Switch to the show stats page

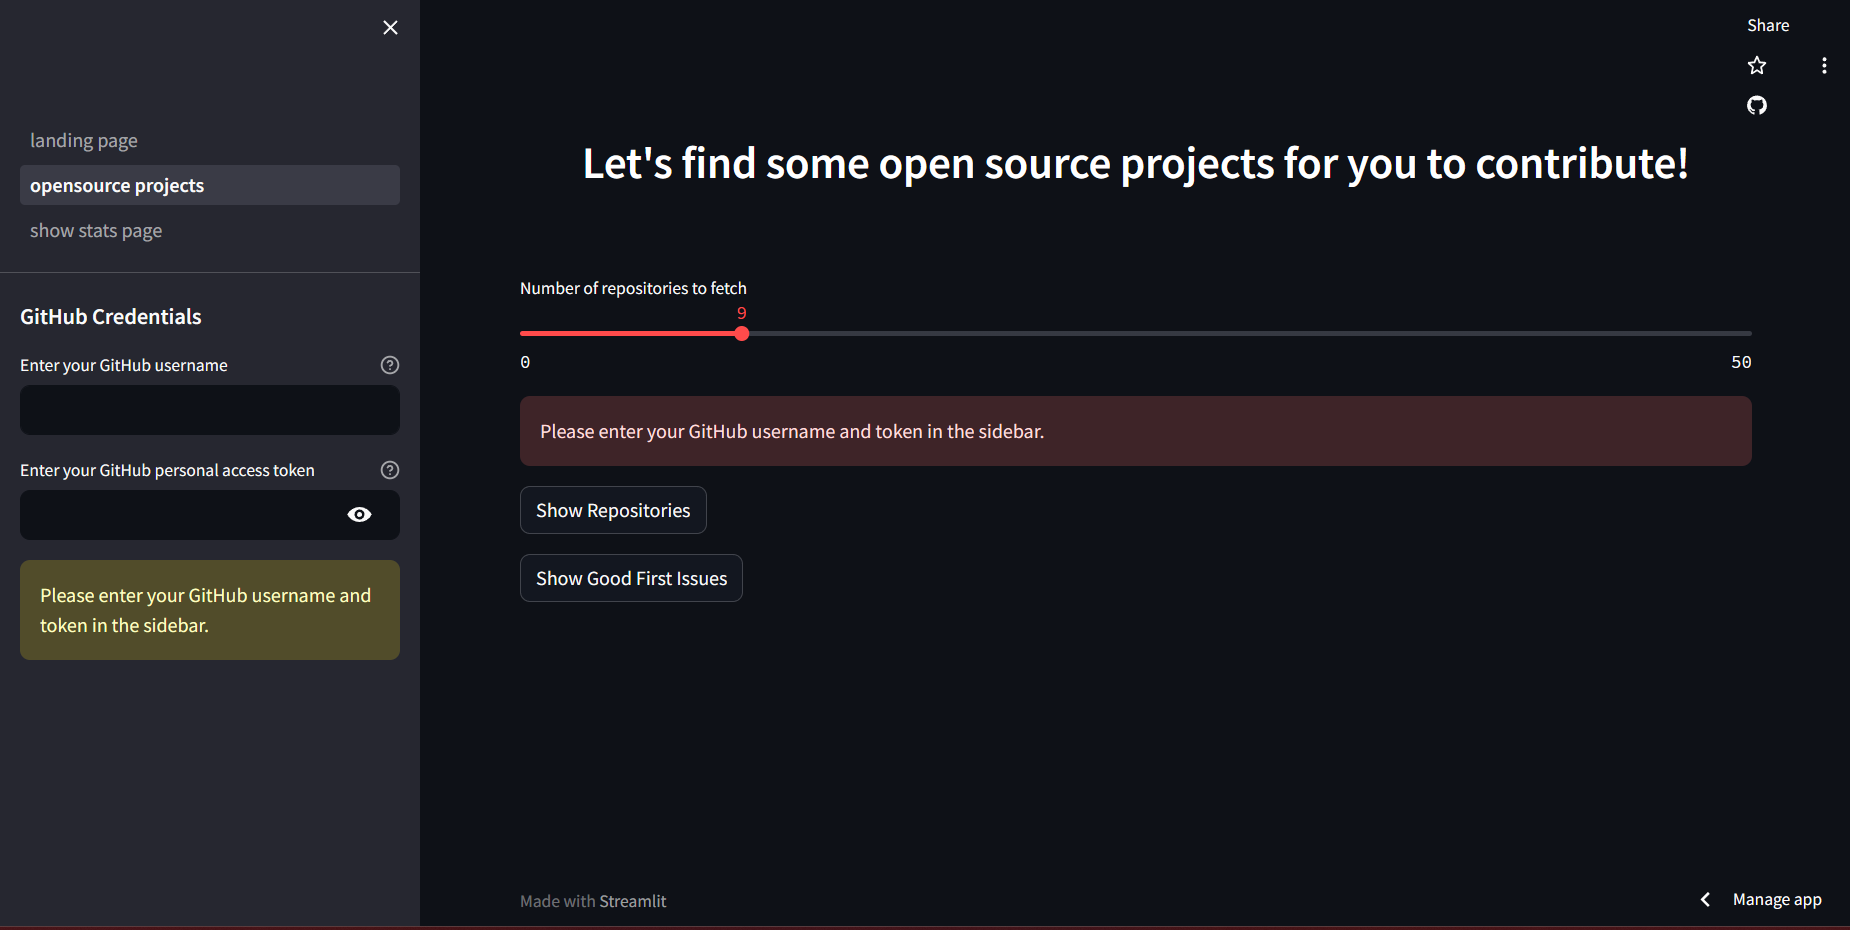click(x=96, y=230)
